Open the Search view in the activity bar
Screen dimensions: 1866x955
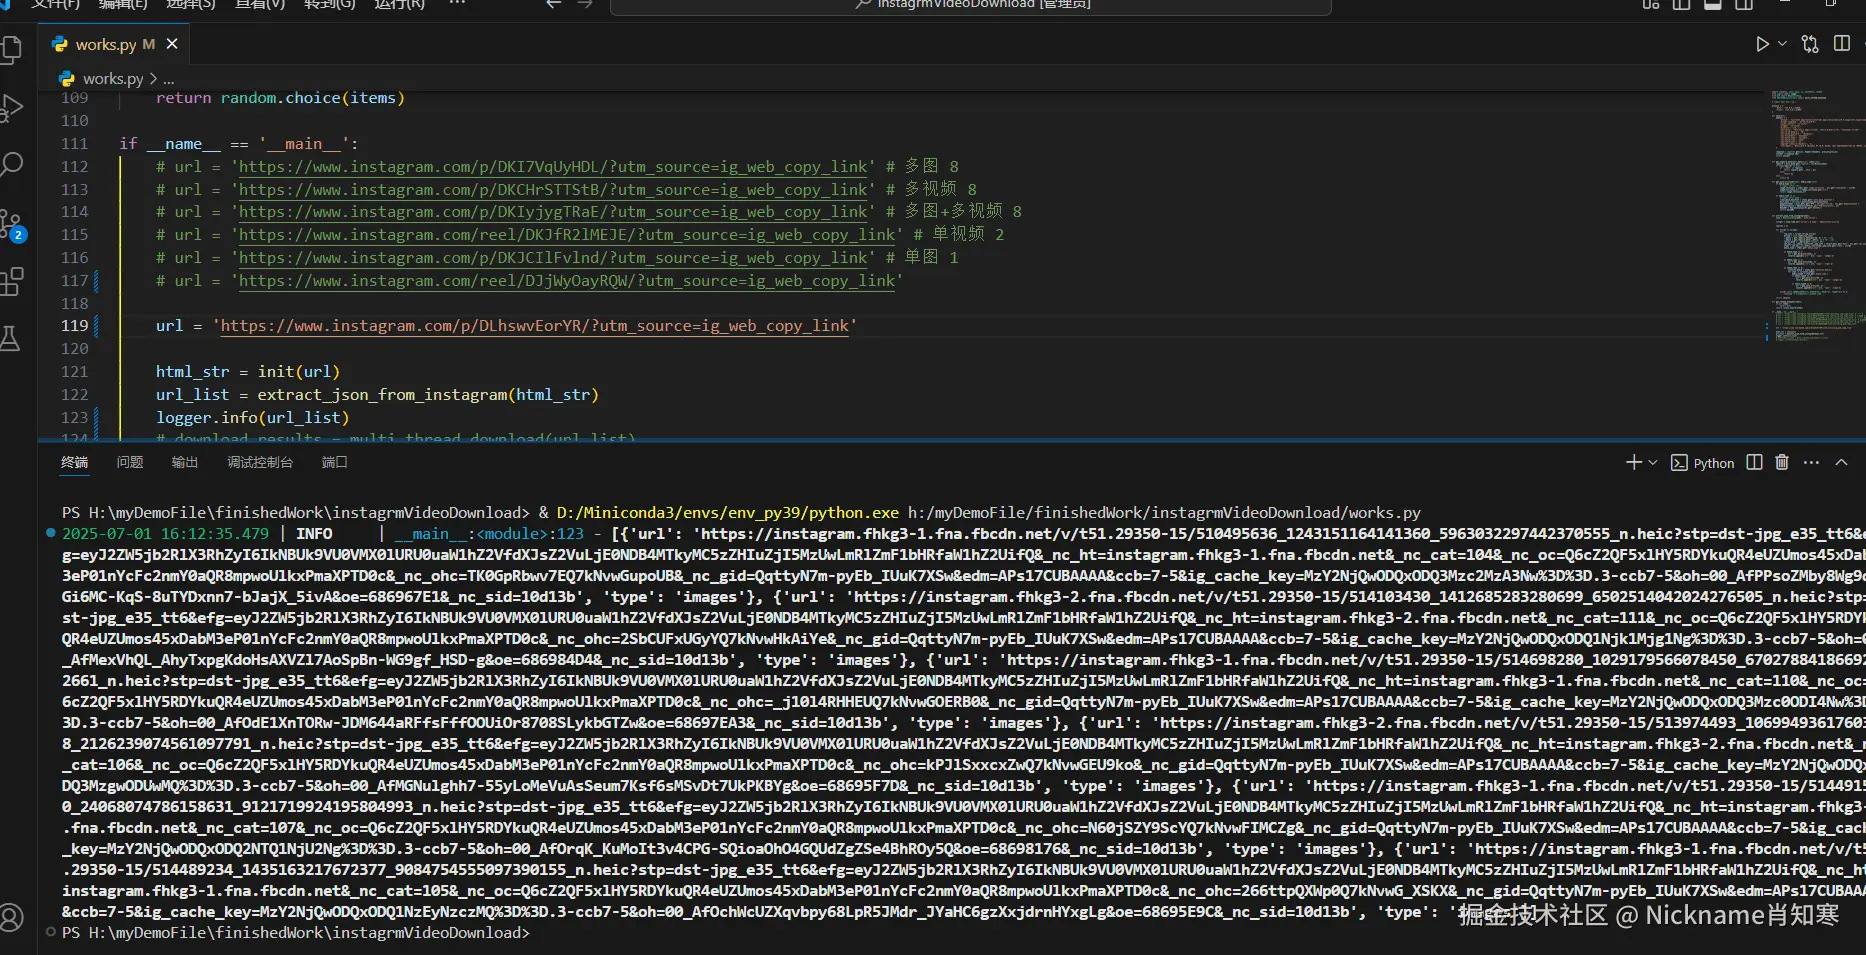click(x=12, y=164)
